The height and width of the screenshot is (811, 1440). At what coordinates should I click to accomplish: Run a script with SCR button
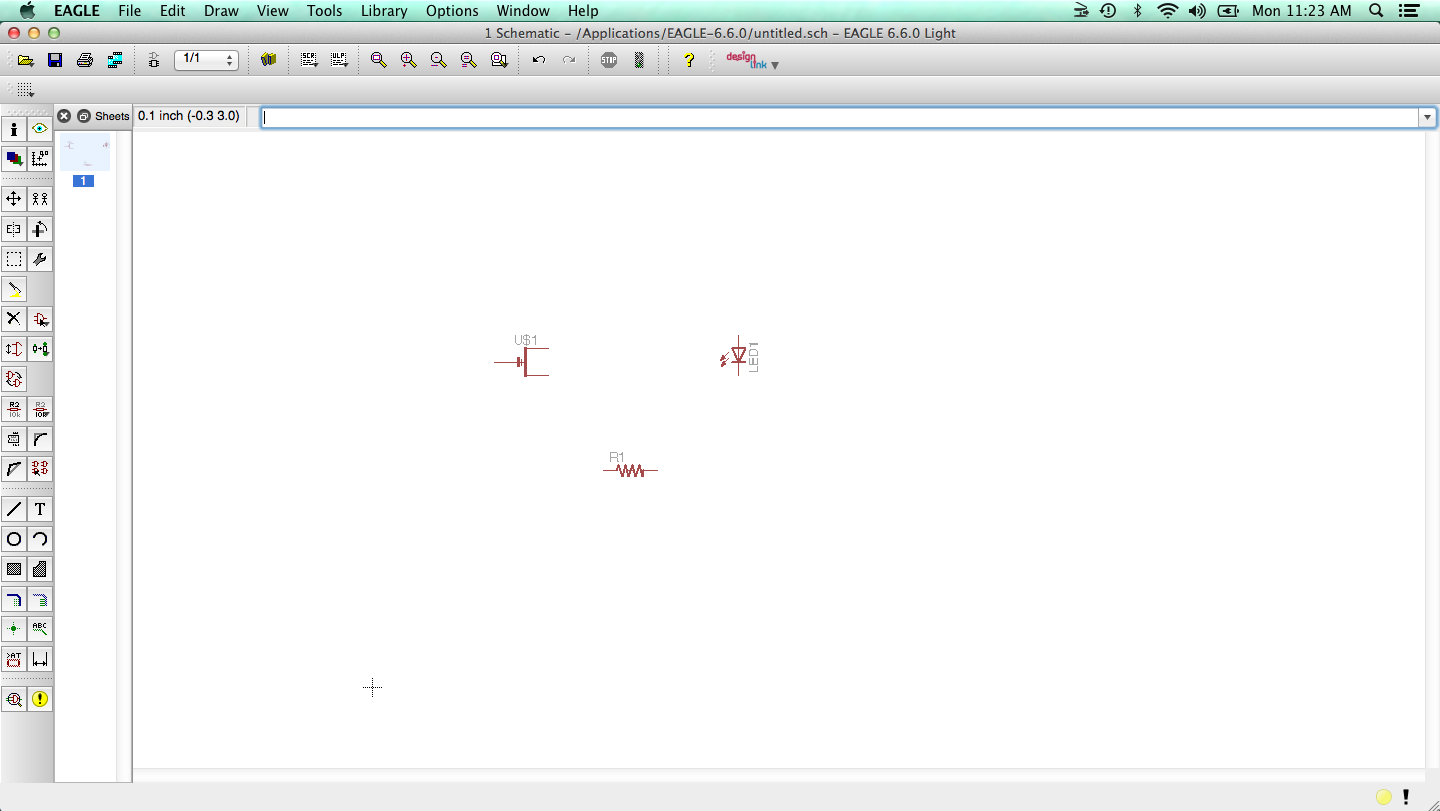point(310,60)
